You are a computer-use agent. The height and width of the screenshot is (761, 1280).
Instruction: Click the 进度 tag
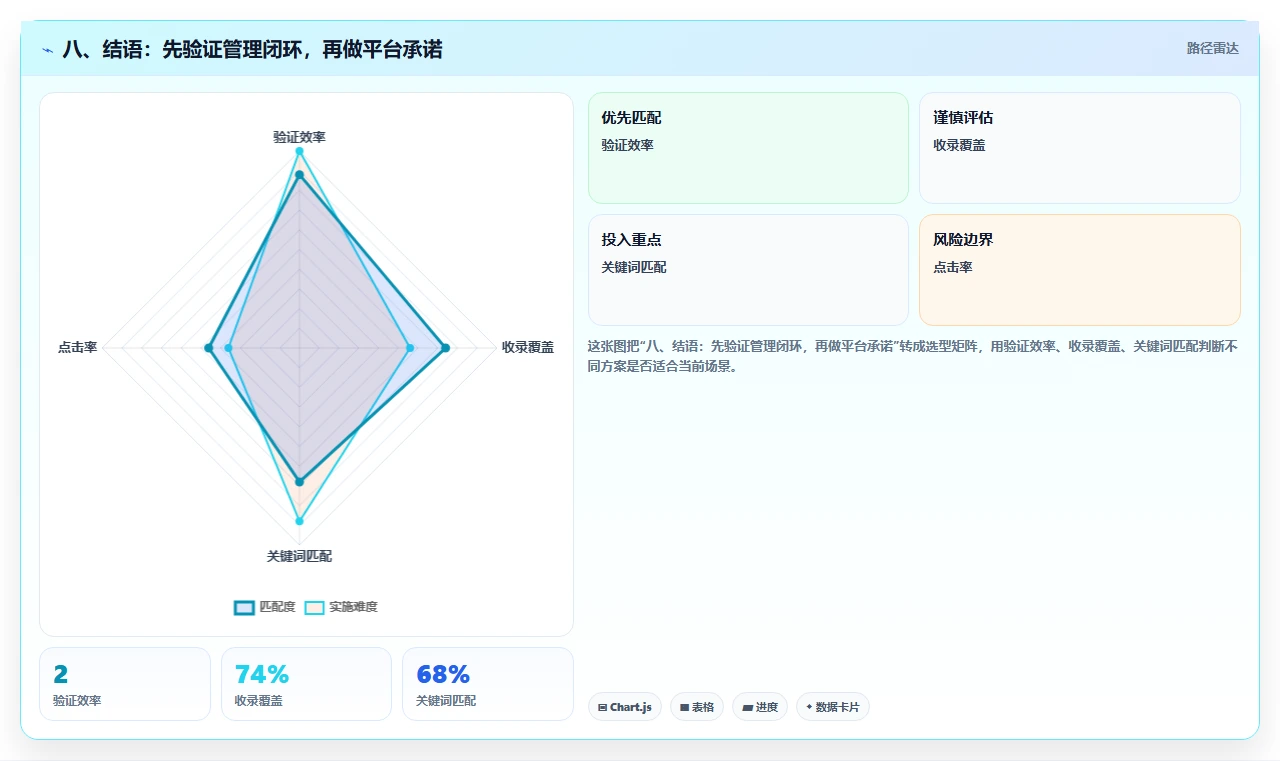[x=760, y=707]
